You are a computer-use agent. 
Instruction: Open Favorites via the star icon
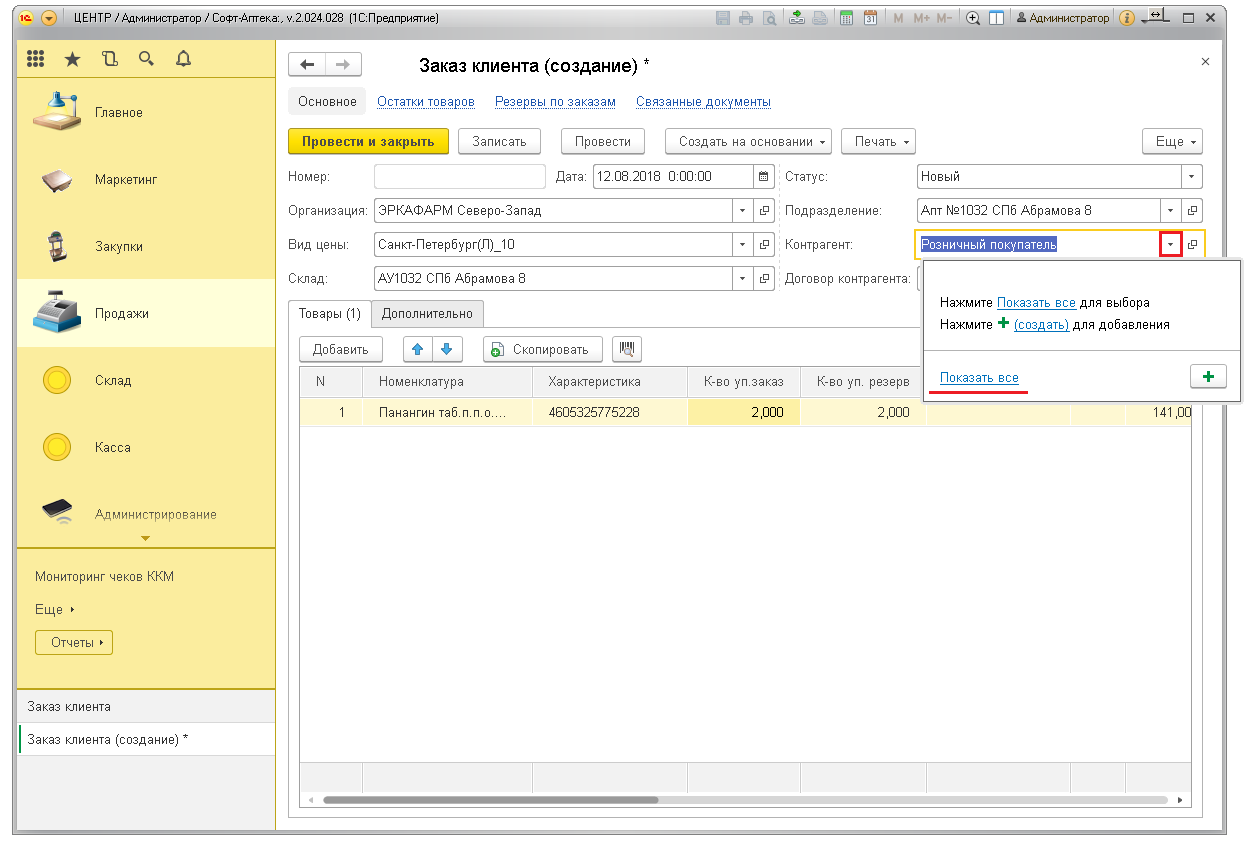pyautogui.click(x=72, y=60)
